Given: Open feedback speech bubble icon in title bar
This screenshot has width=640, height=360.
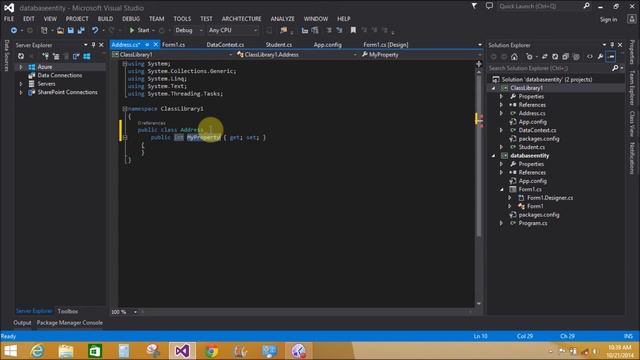Looking at the screenshot, I should [x=489, y=6].
